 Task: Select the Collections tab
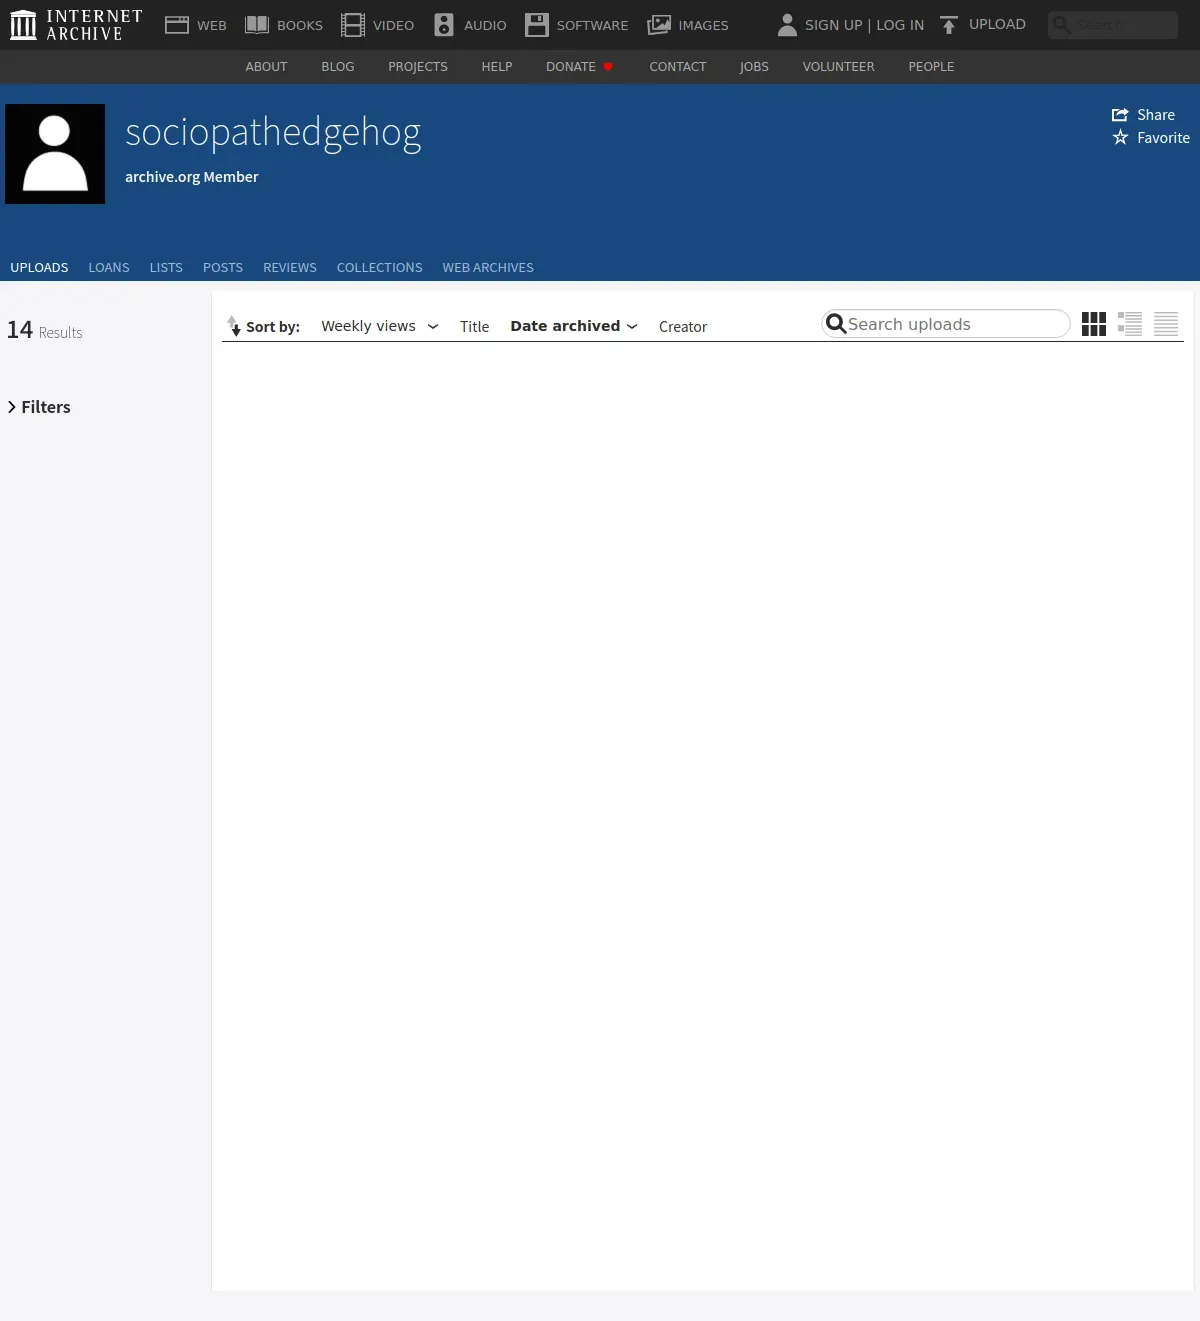pyautogui.click(x=380, y=268)
